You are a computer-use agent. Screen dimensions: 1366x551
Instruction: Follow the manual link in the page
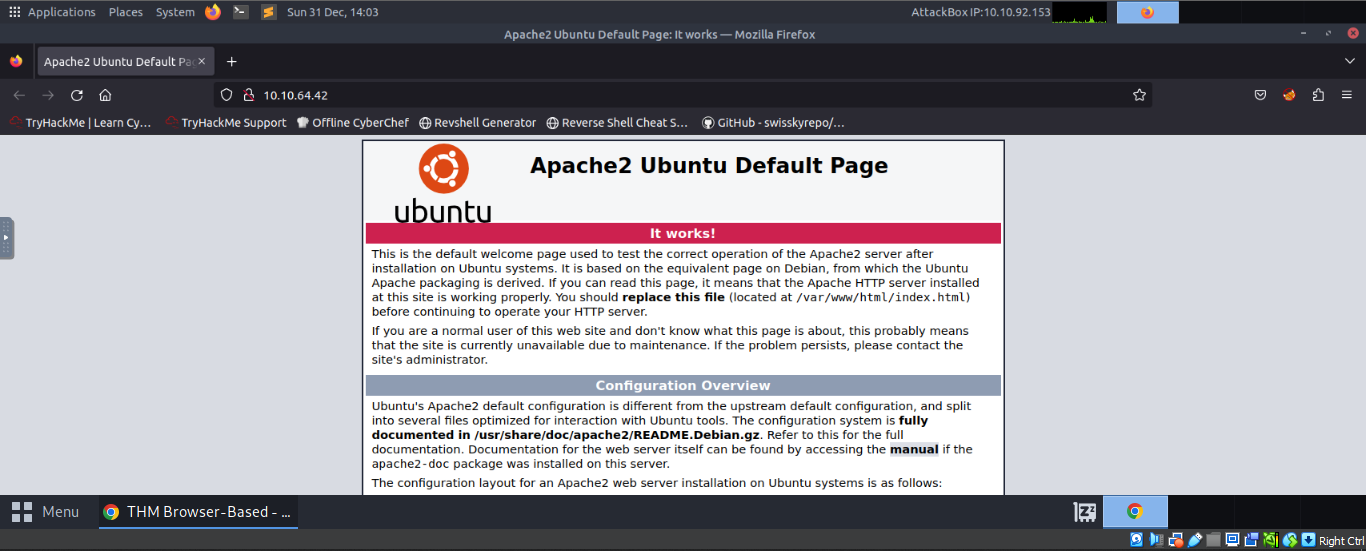click(x=914, y=449)
